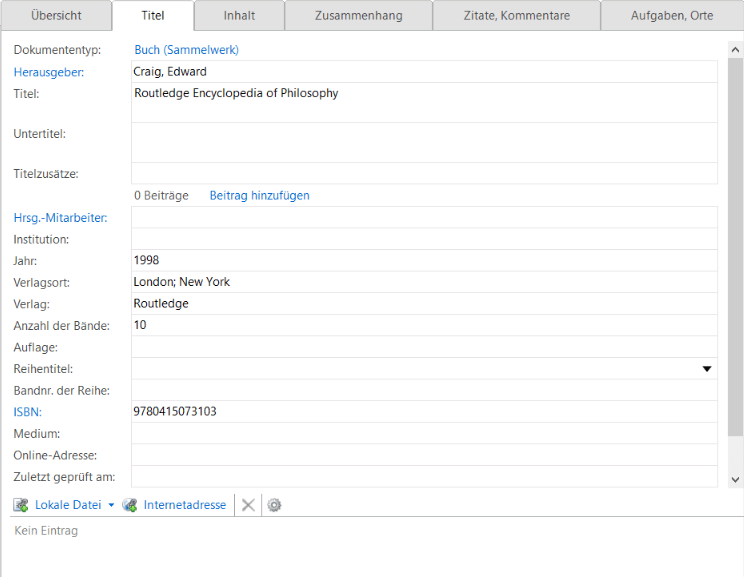The image size is (744, 577).
Task: Click the Herausgeber label link
Action: point(49,72)
